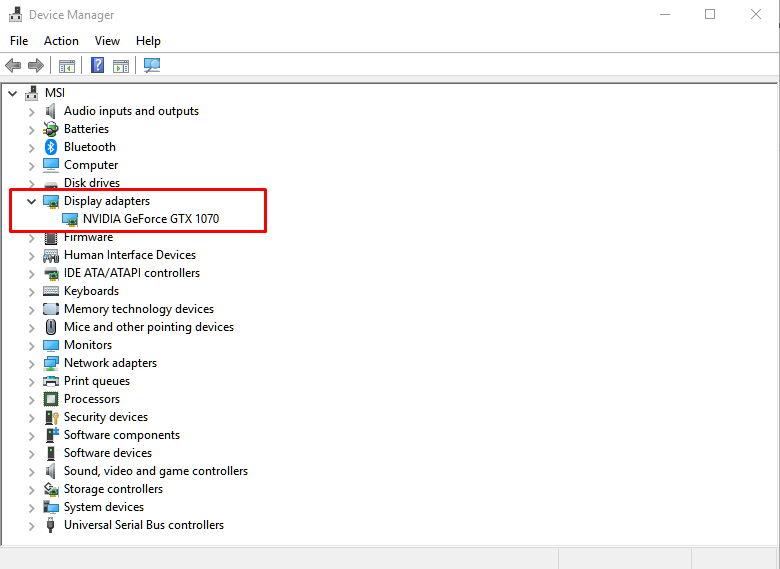Click the IDE ATA/ATAPI controllers icon

[x=51, y=273]
